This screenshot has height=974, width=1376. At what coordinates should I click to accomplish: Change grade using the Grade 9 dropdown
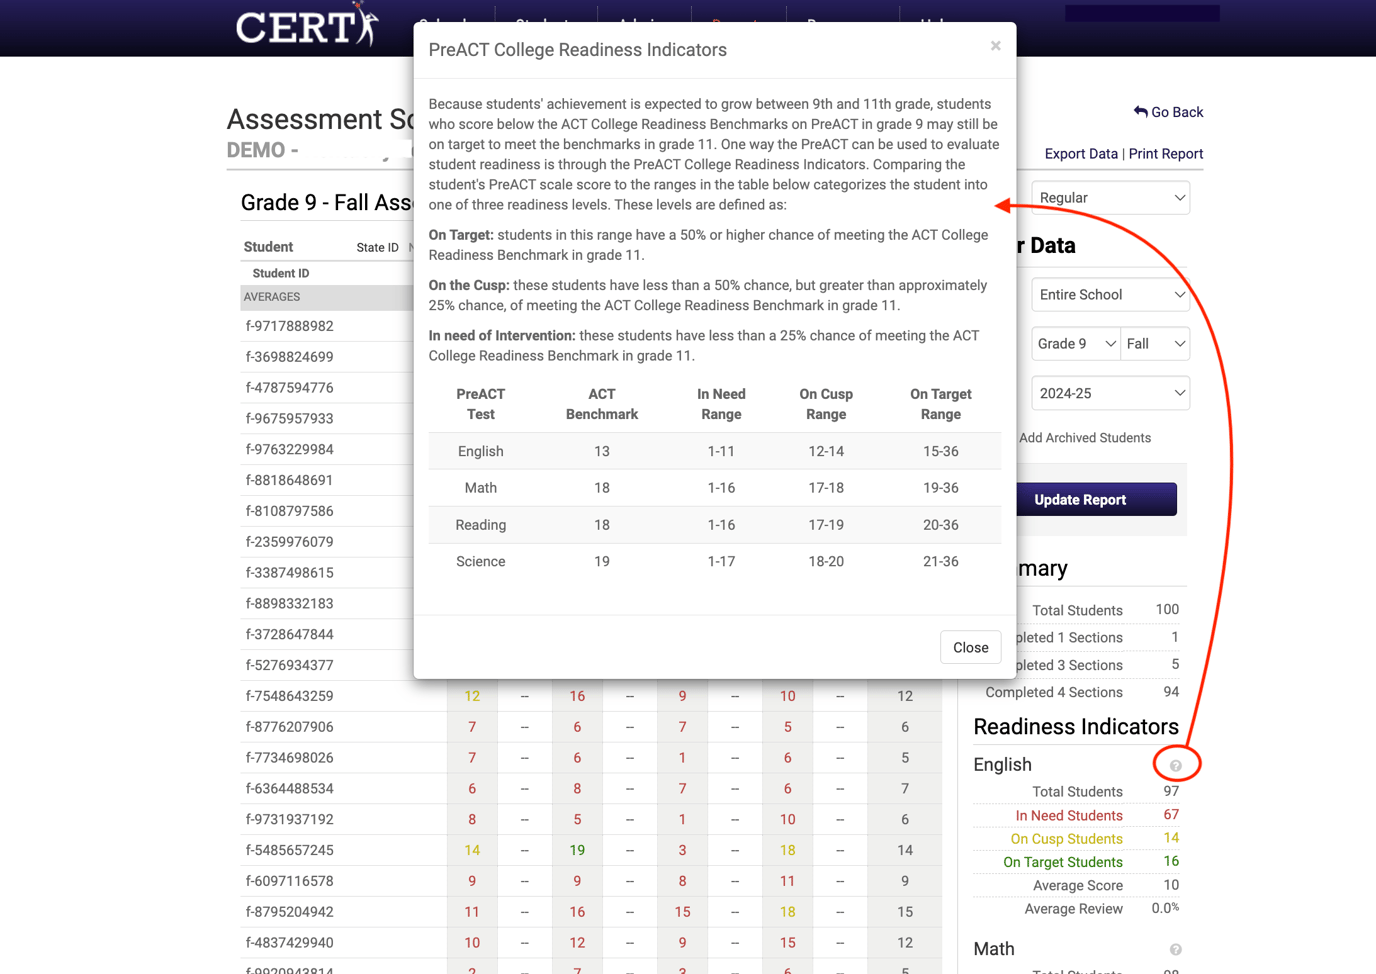[1075, 343]
